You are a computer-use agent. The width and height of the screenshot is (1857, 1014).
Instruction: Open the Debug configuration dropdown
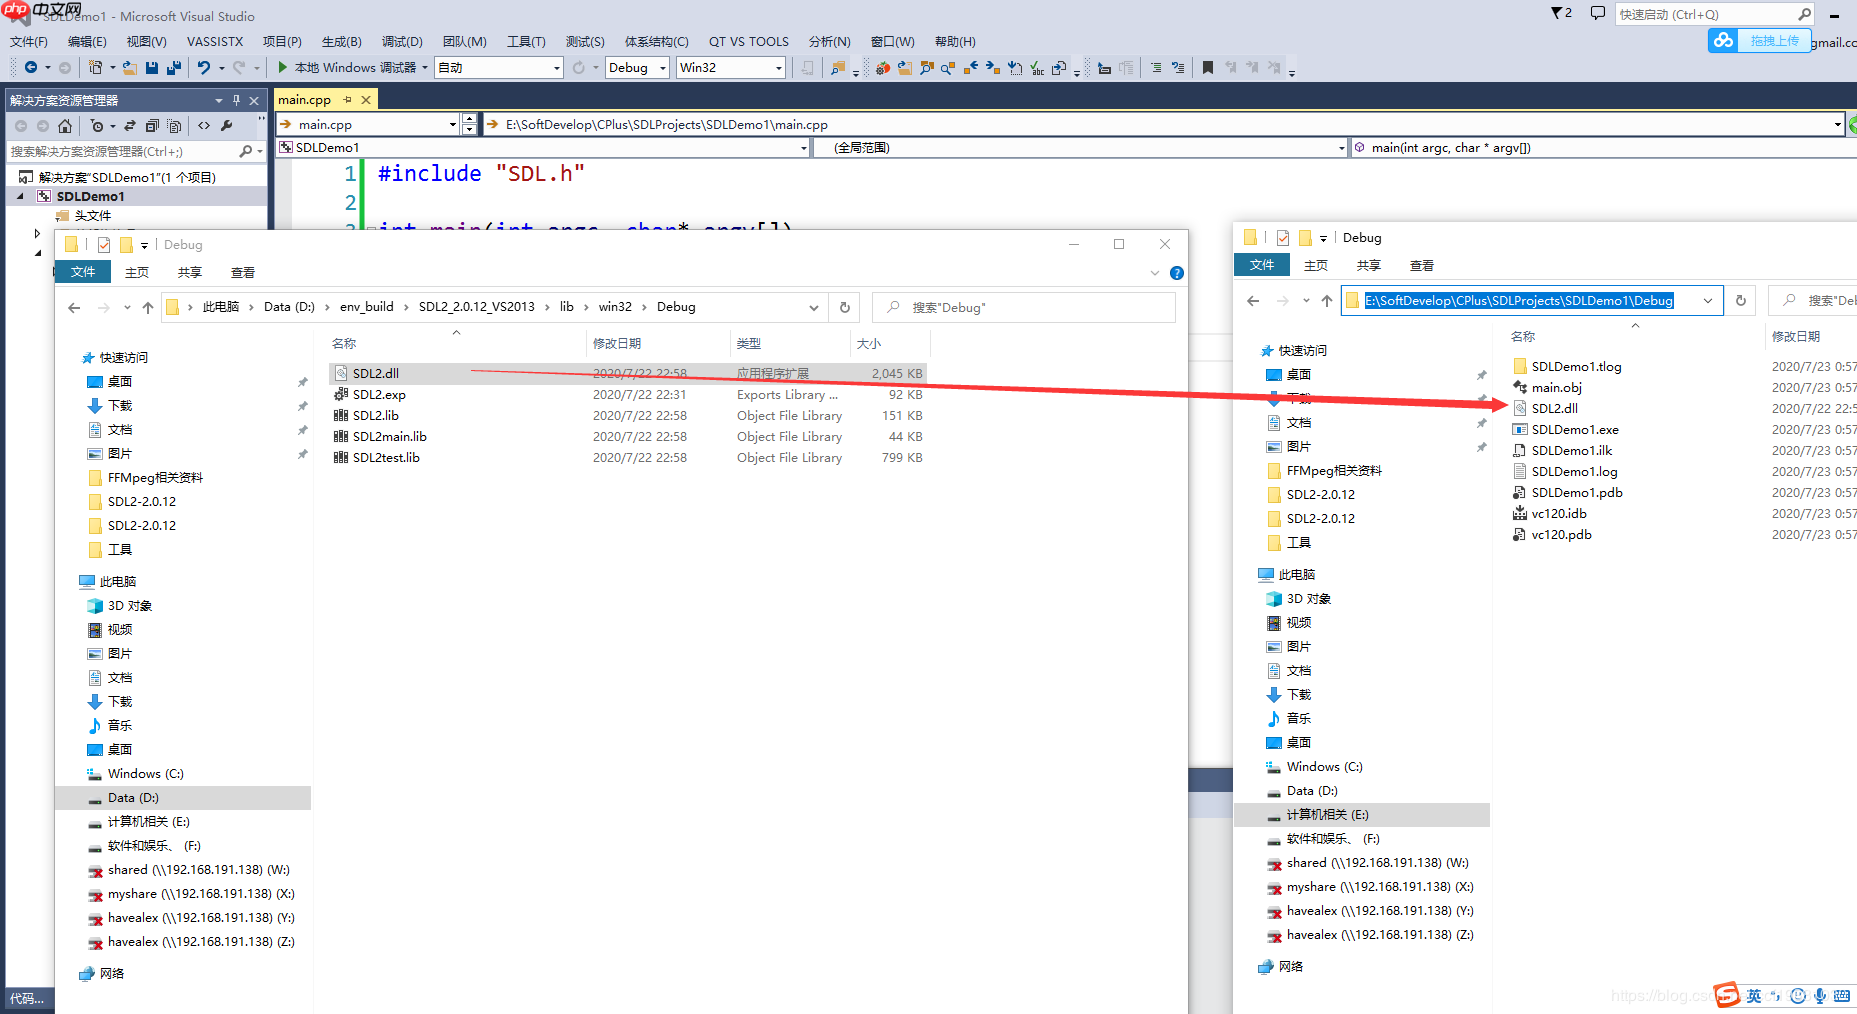coord(662,67)
